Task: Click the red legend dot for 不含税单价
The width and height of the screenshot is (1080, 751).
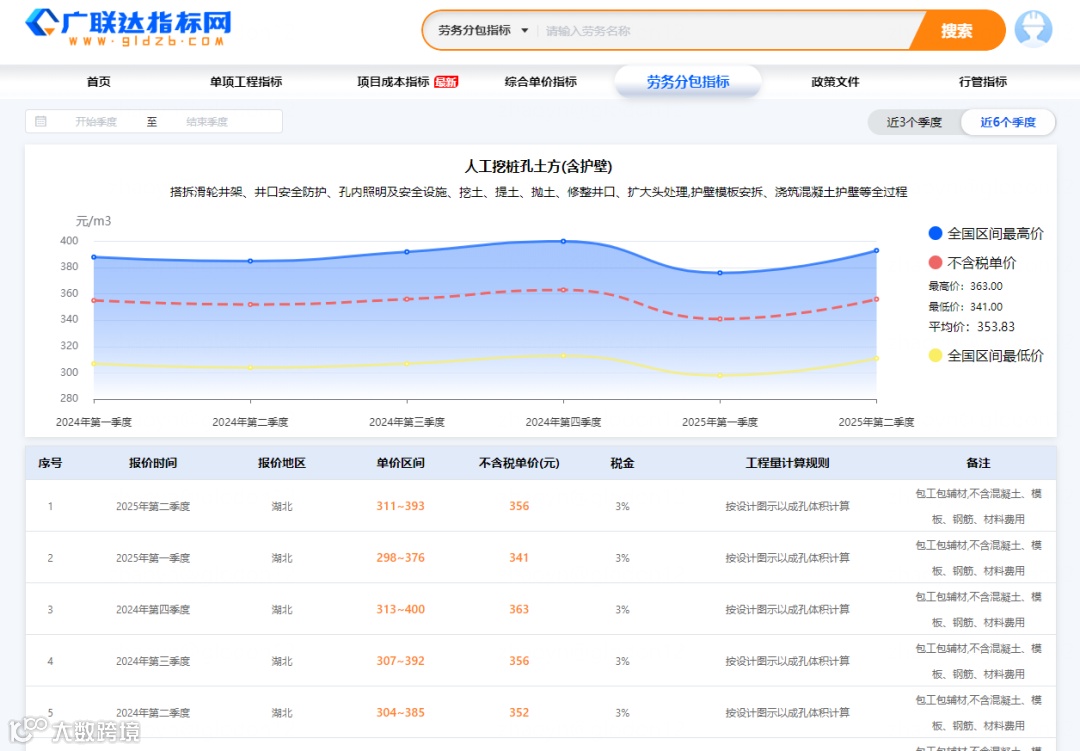Action: (x=935, y=263)
